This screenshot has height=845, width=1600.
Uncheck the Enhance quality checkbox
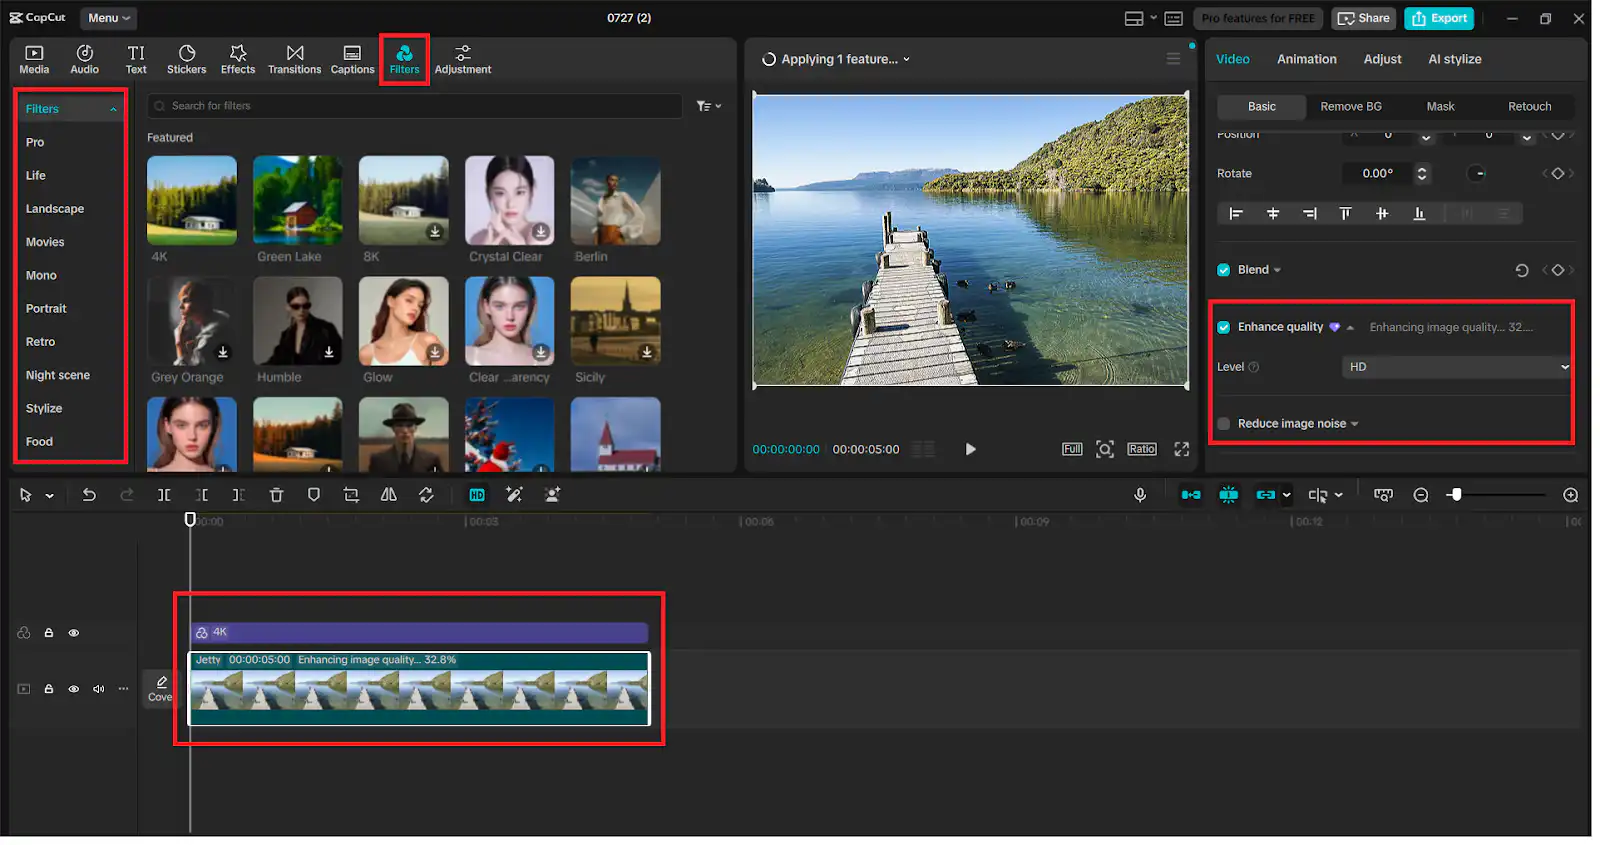1224,327
